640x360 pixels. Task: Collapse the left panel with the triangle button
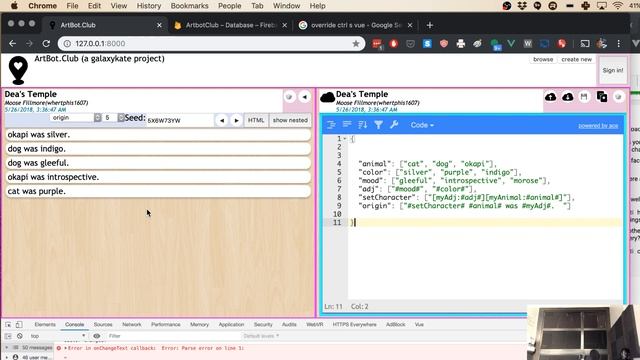coord(304,97)
